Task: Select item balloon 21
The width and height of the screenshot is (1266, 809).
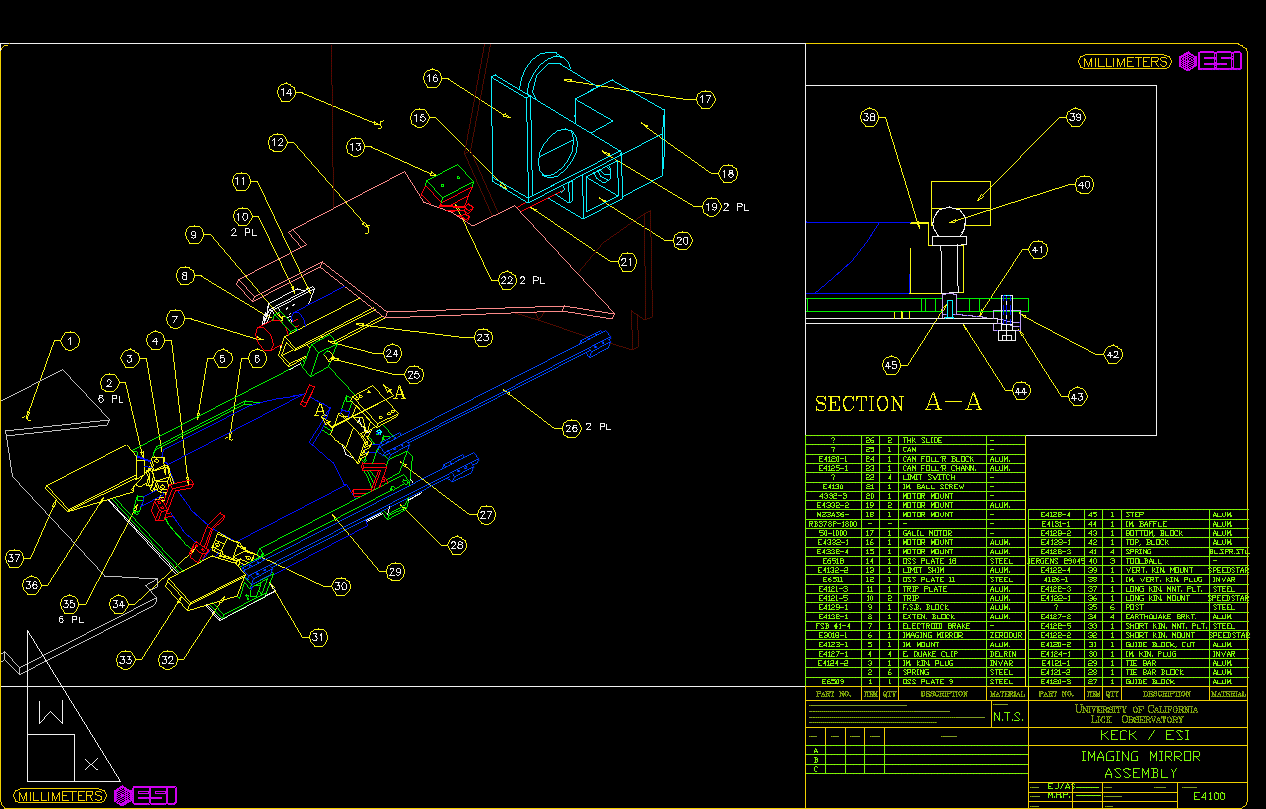Action: click(x=627, y=263)
